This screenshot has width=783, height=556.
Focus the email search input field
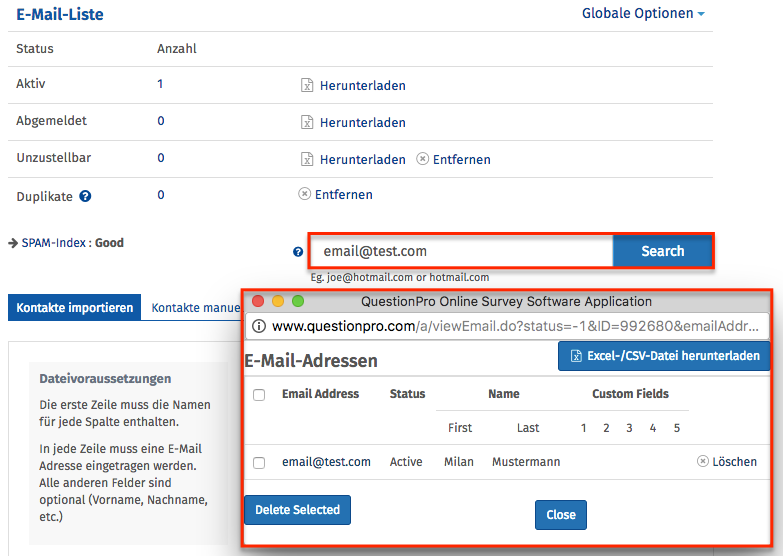pyautogui.click(x=462, y=251)
